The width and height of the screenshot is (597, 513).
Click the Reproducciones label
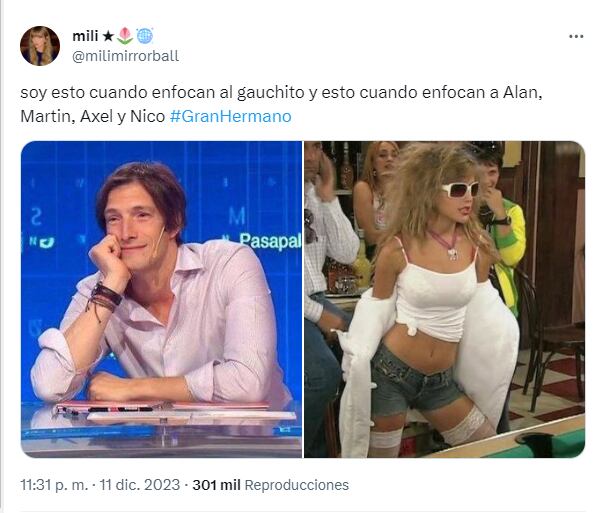[297, 485]
